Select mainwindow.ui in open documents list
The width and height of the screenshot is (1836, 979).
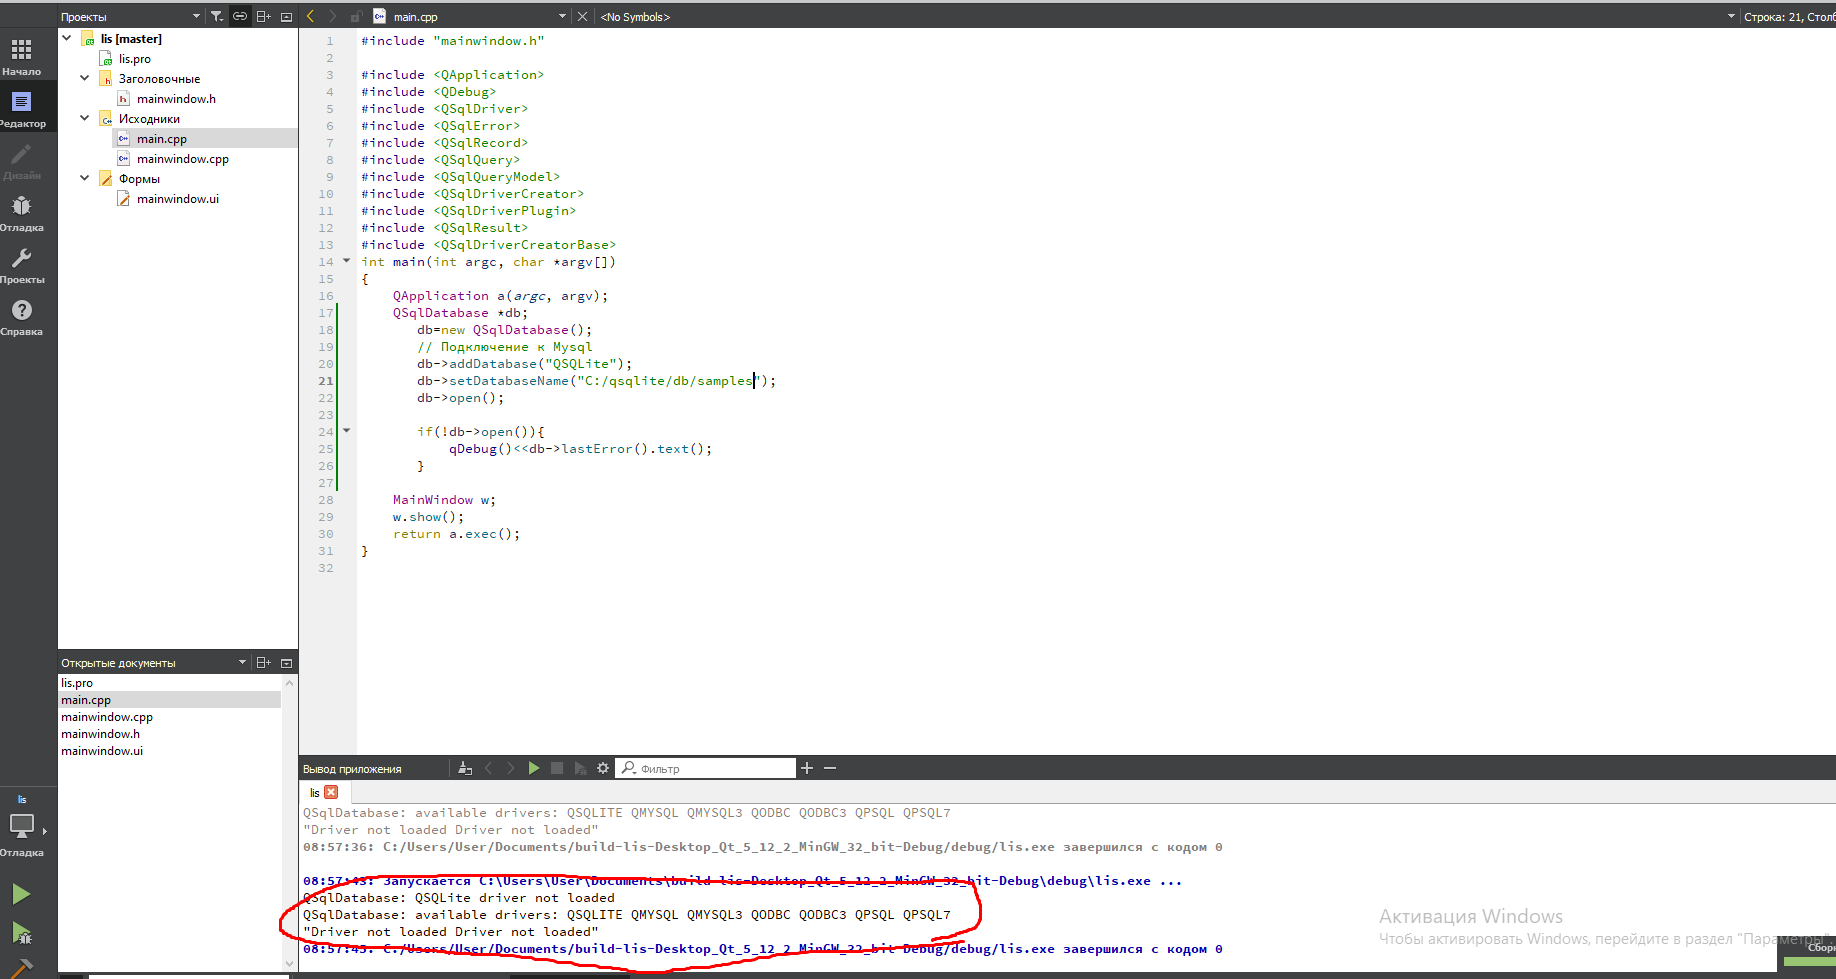[170, 751]
